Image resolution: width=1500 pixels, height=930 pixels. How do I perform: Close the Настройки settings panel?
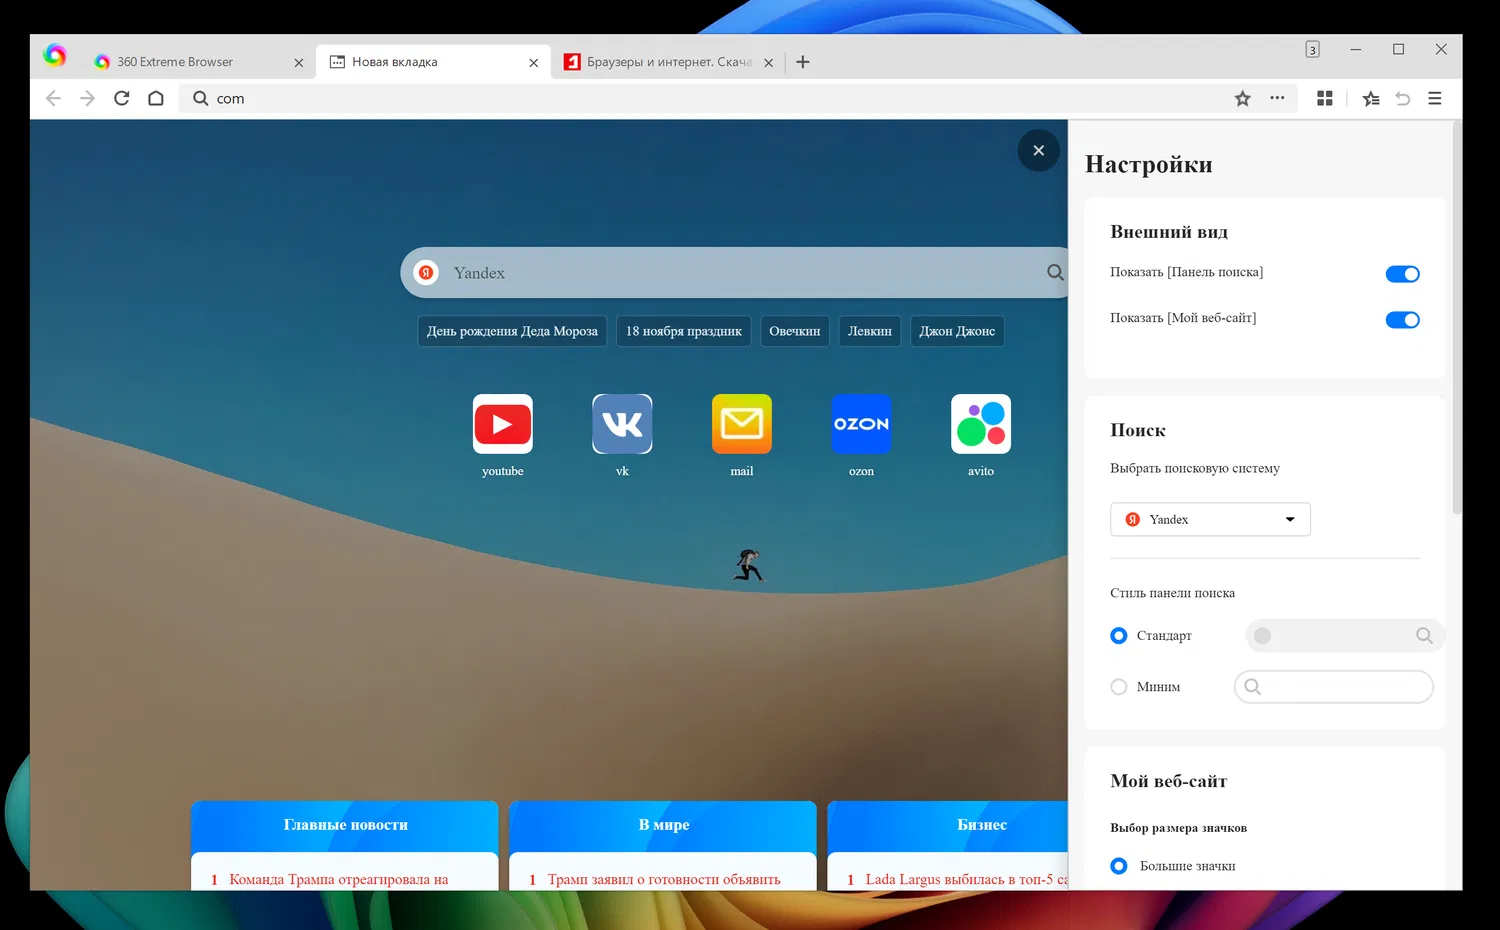[1039, 150]
